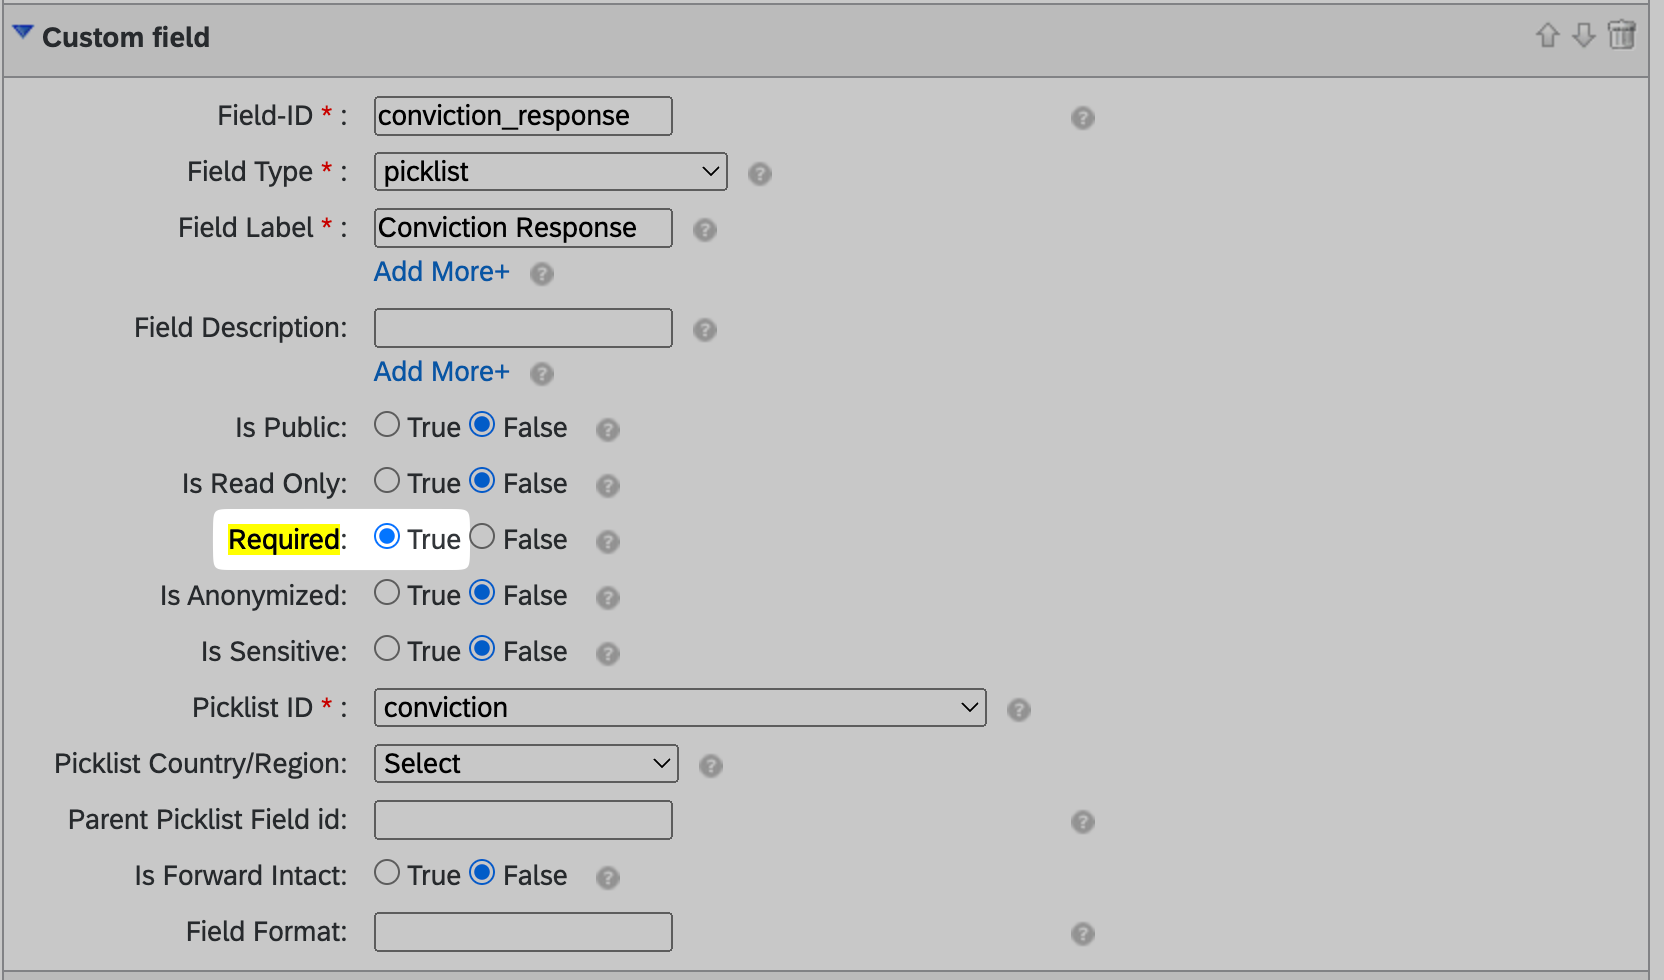
Task: Click Add More+ under Field Description
Action: [441, 372]
